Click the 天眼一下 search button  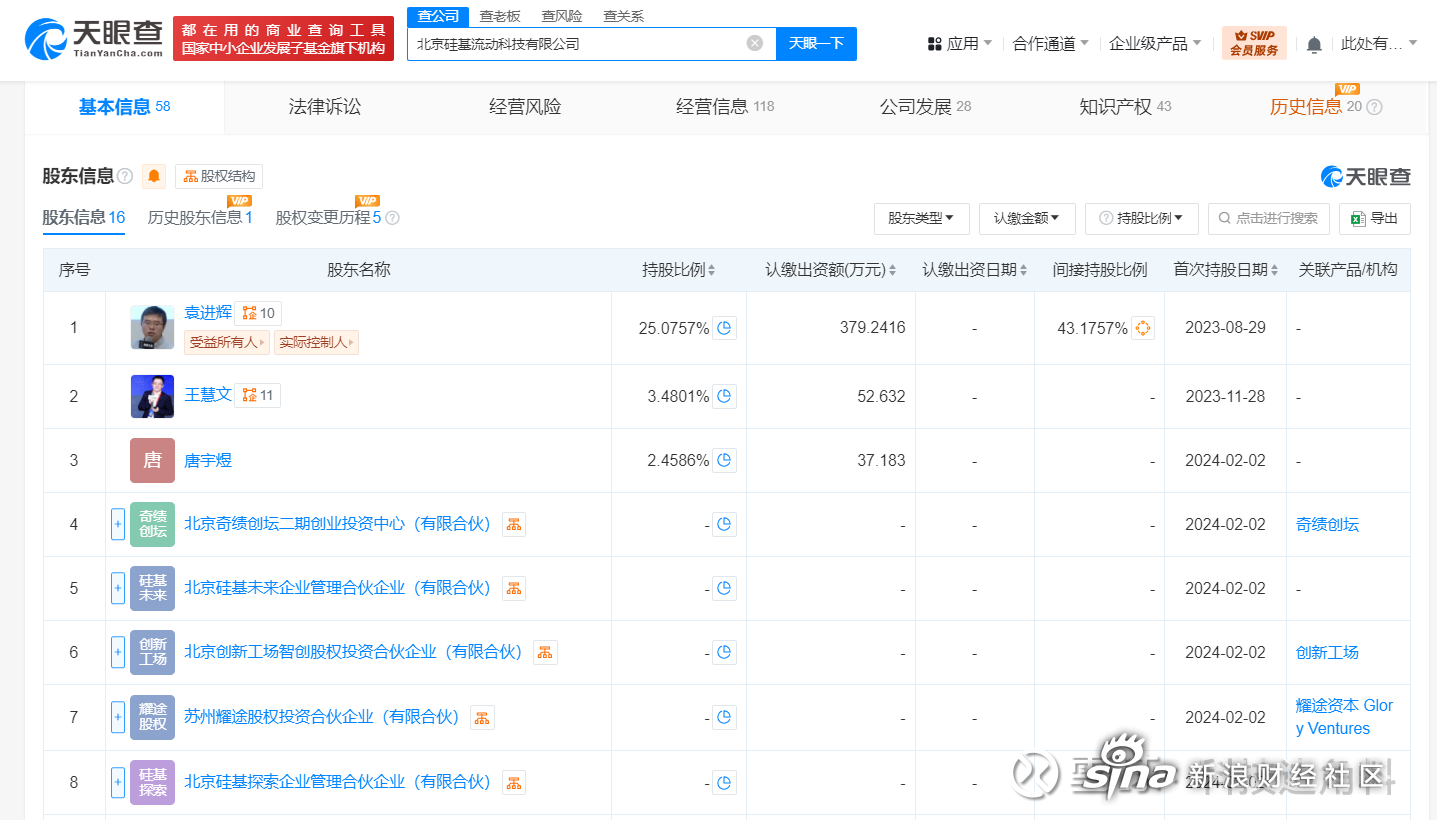pyautogui.click(x=817, y=44)
